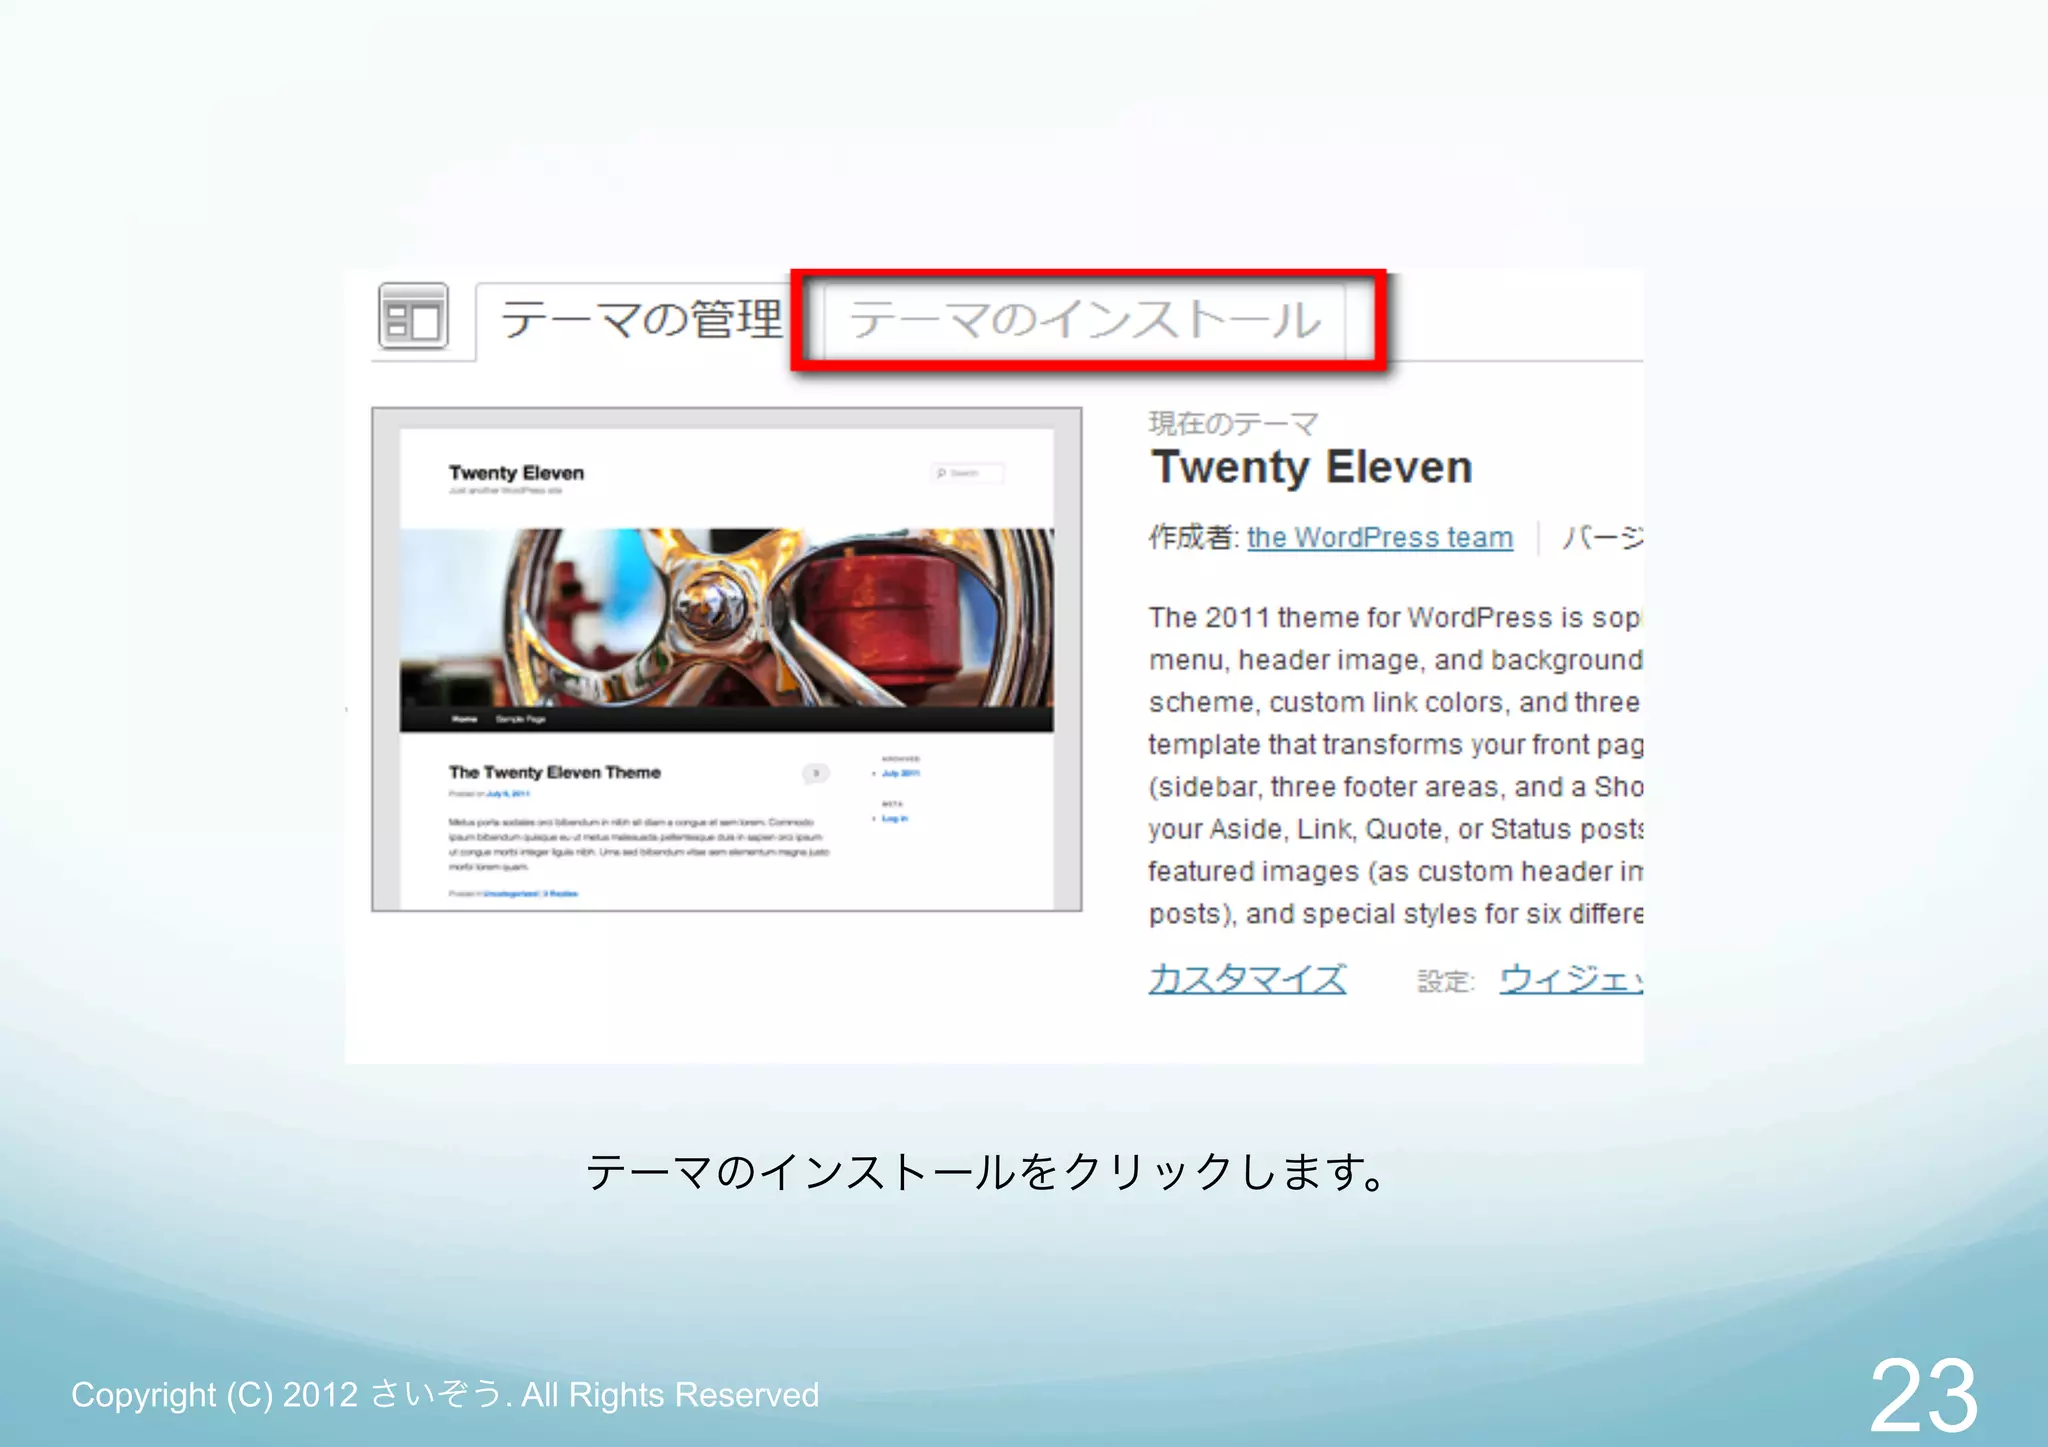The image size is (2048, 1447).
Task: Switch to the テーマの管理 tab
Action: [640, 320]
